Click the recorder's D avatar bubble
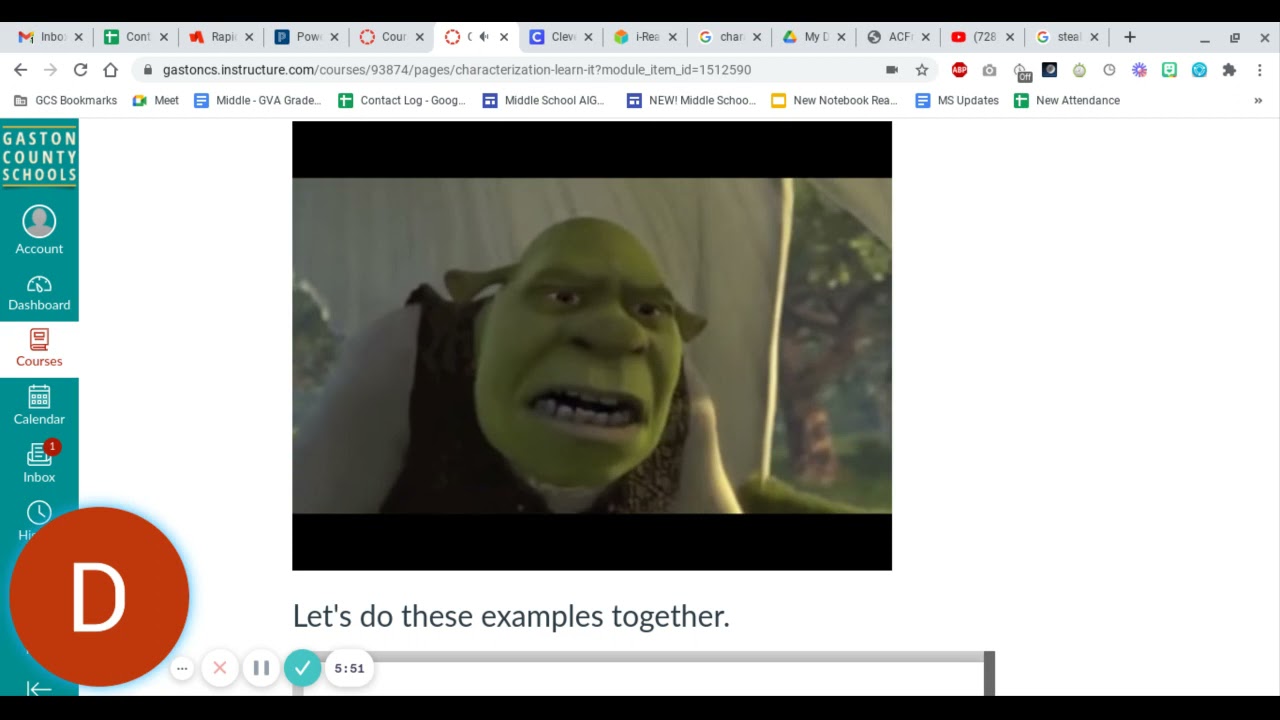Viewport: 1280px width, 720px height. (x=99, y=597)
